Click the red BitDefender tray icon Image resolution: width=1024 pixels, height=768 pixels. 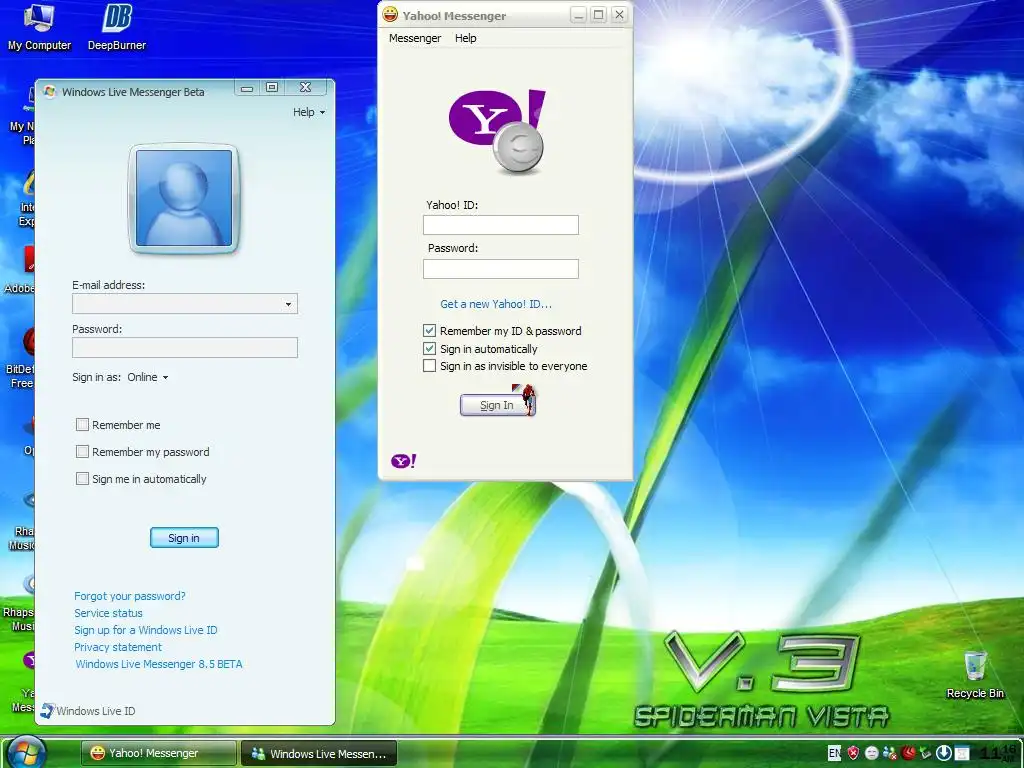point(908,753)
